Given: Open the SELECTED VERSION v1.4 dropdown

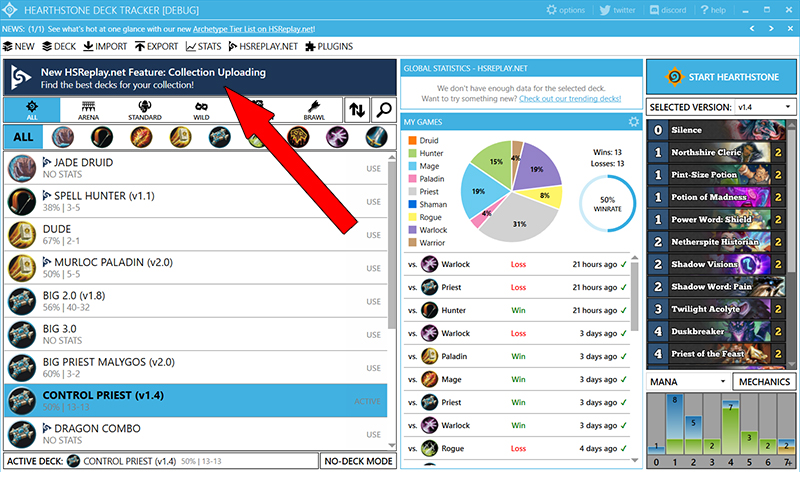Looking at the screenshot, I should click(x=764, y=107).
